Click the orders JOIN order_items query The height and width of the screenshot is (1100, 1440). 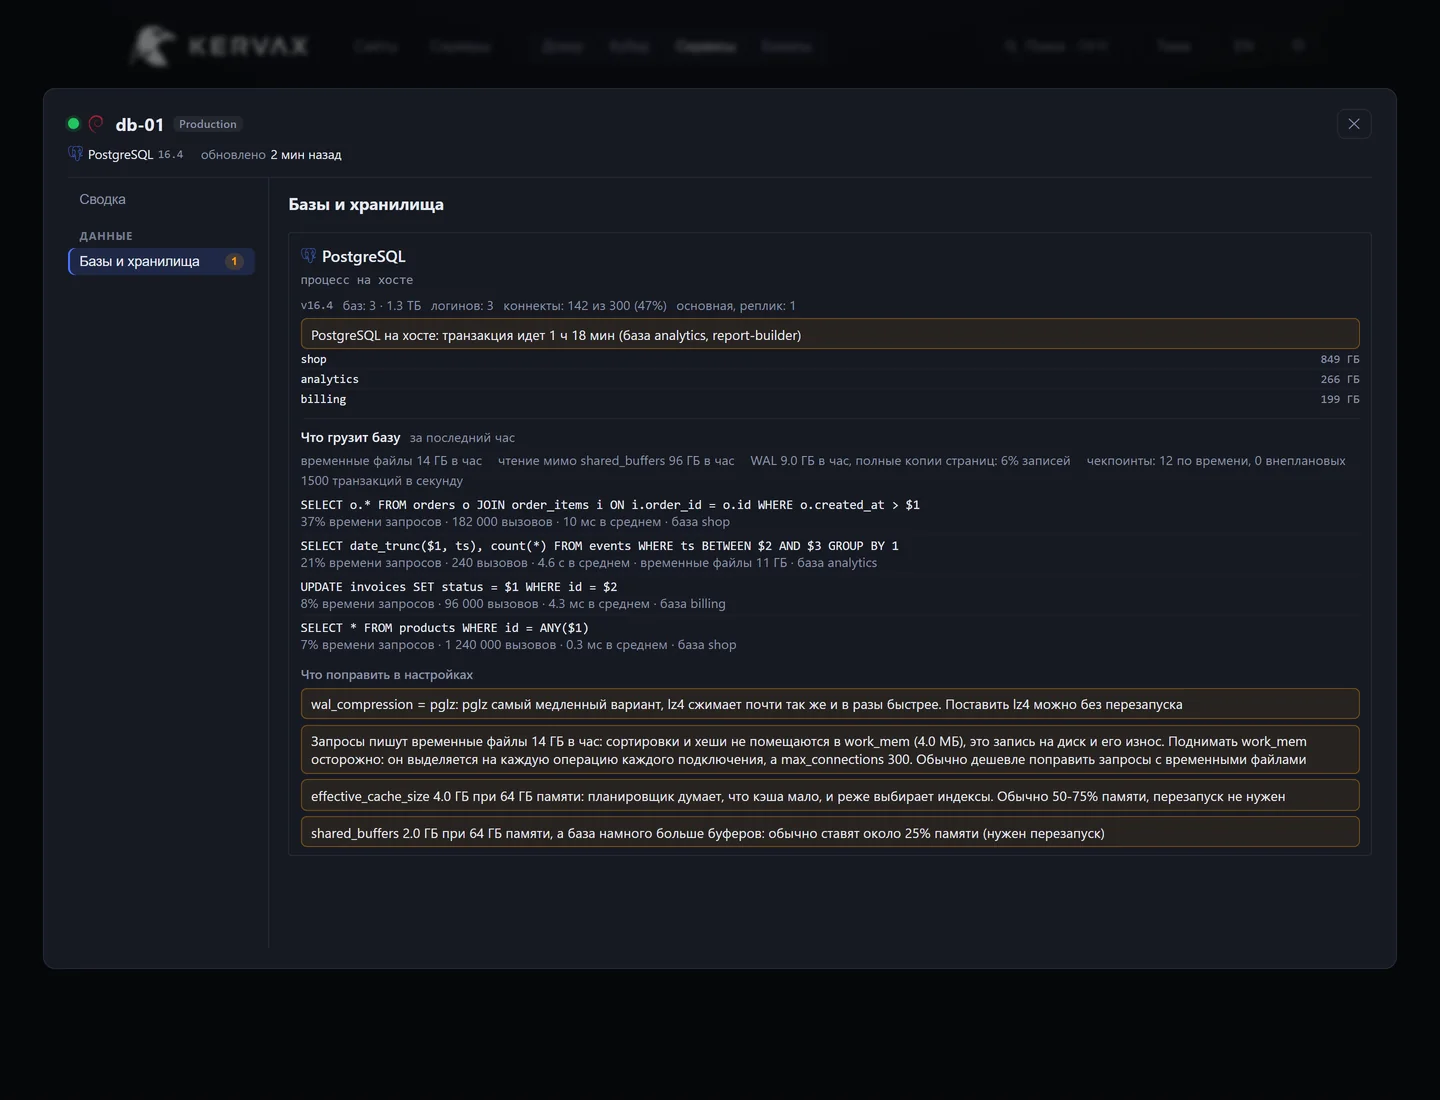click(x=610, y=505)
